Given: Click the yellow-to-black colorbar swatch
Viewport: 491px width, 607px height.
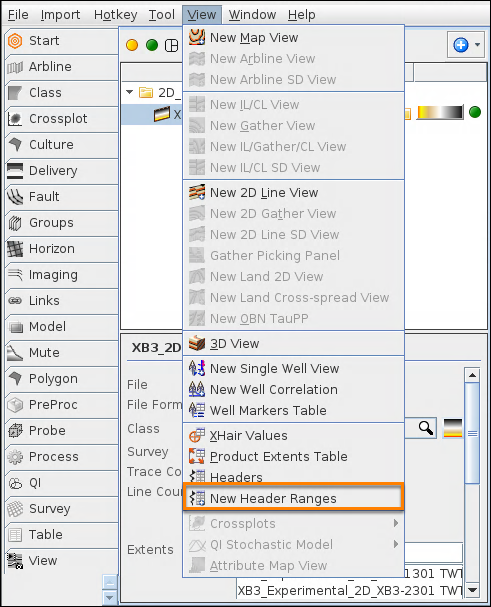Looking at the screenshot, I should (x=440, y=112).
